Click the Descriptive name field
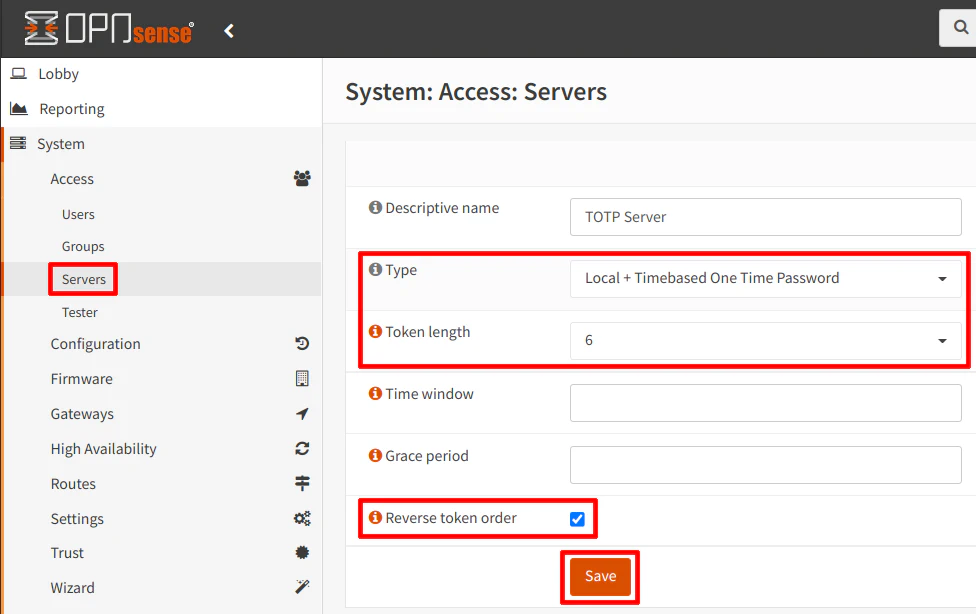Viewport: 976px width, 614px height. [766, 217]
